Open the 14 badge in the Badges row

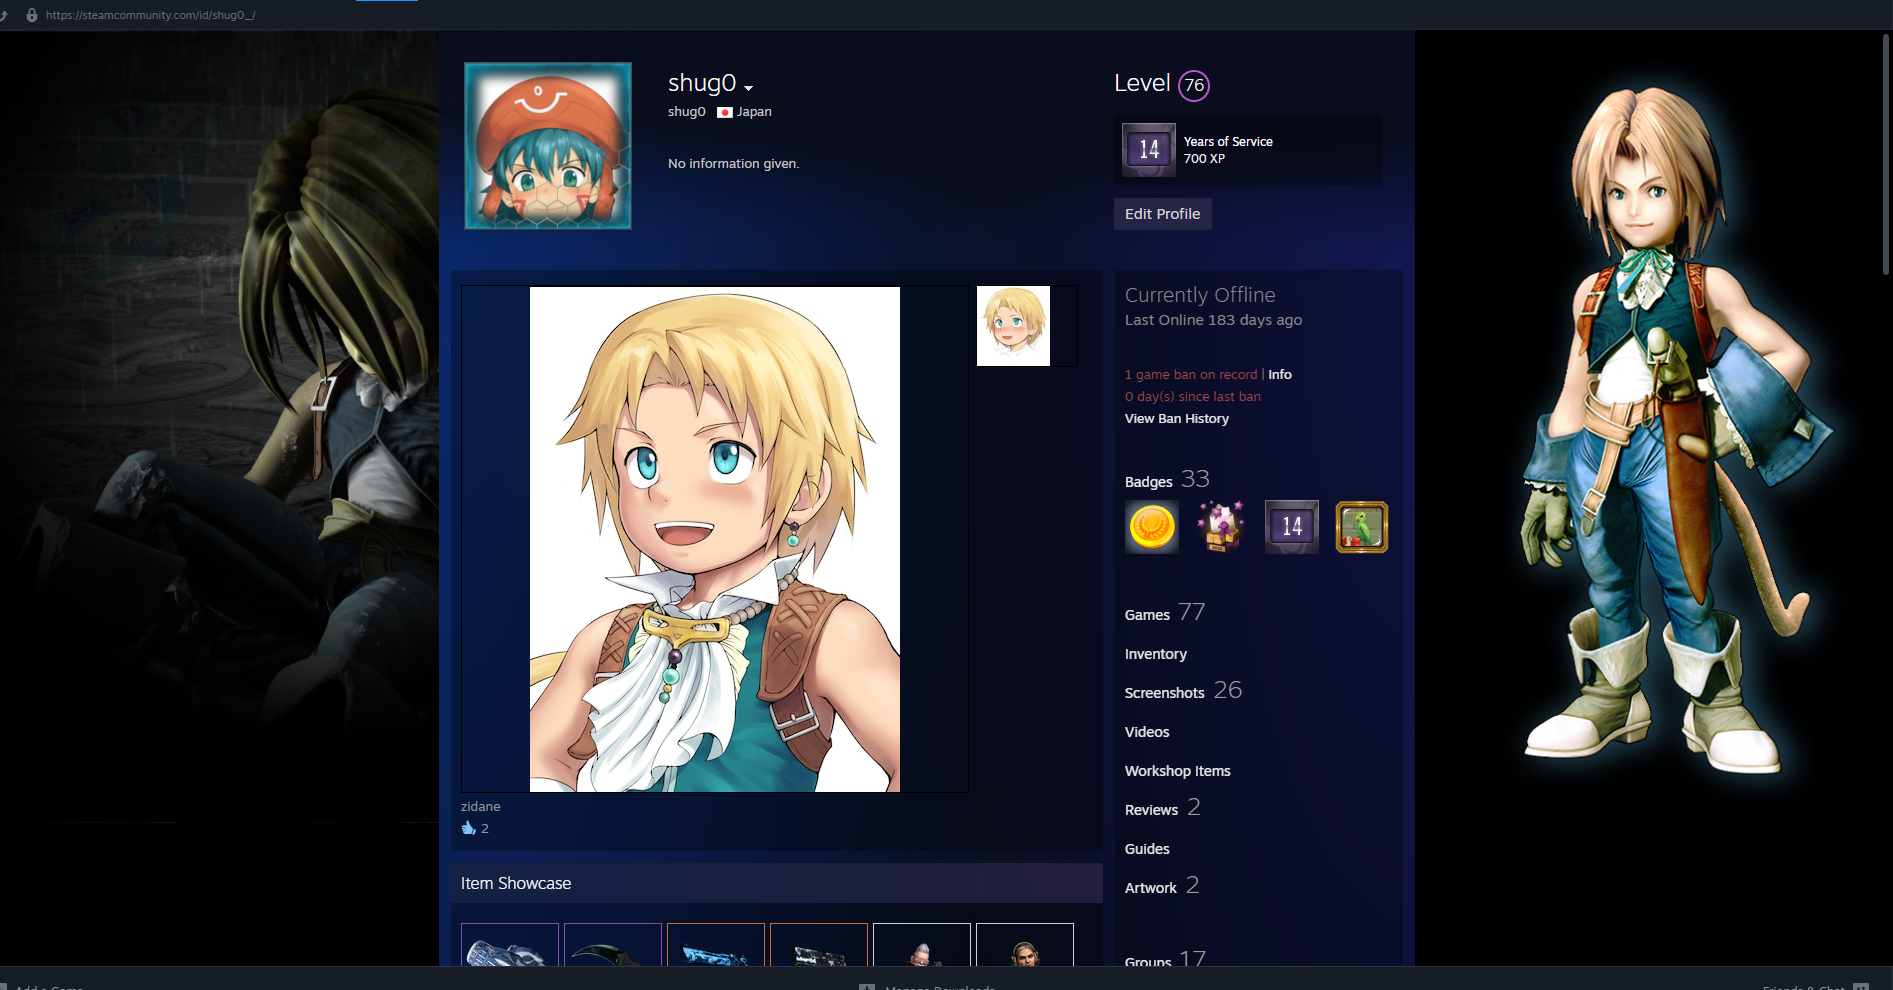point(1292,527)
